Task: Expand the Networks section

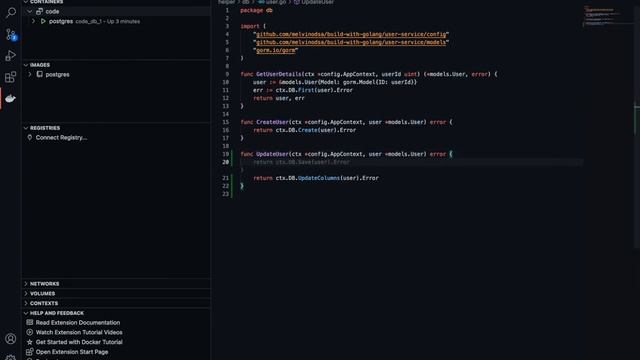Action: [x=26, y=284]
